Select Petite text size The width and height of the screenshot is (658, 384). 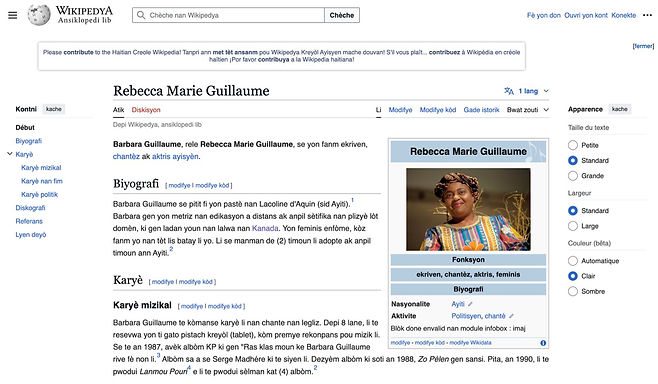(x=573, y=145)
